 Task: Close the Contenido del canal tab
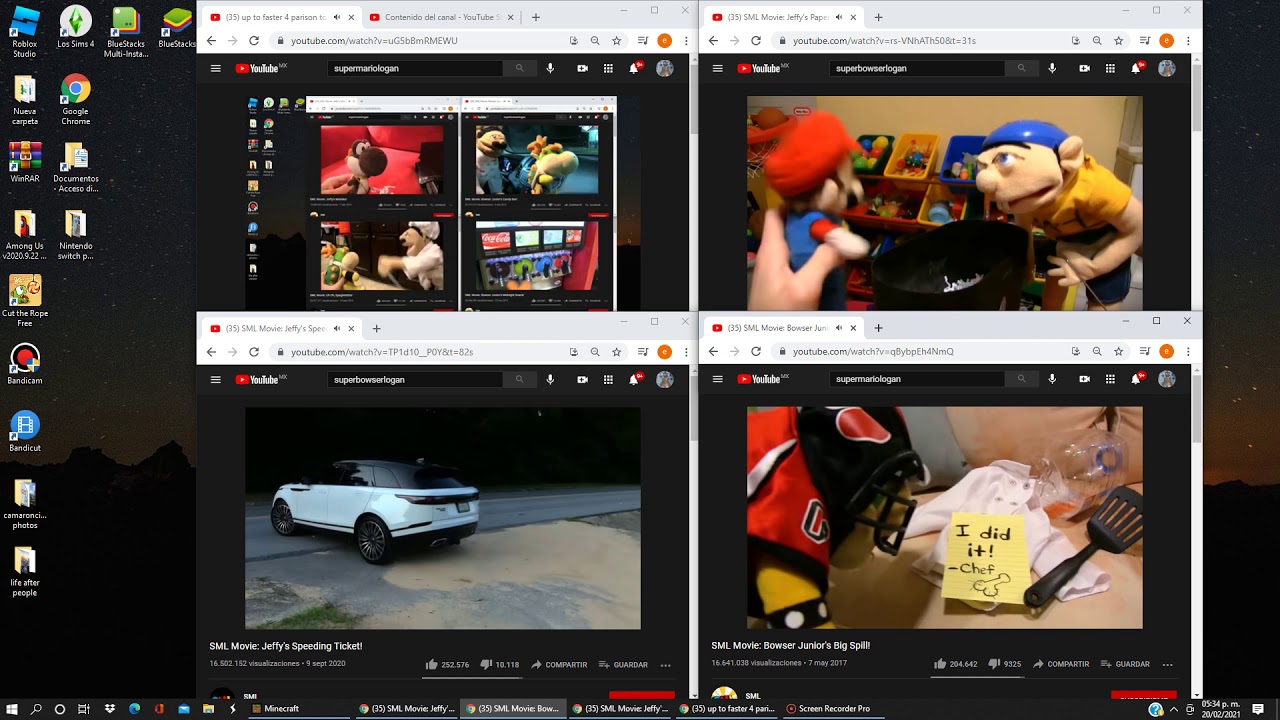pos(510,17)
